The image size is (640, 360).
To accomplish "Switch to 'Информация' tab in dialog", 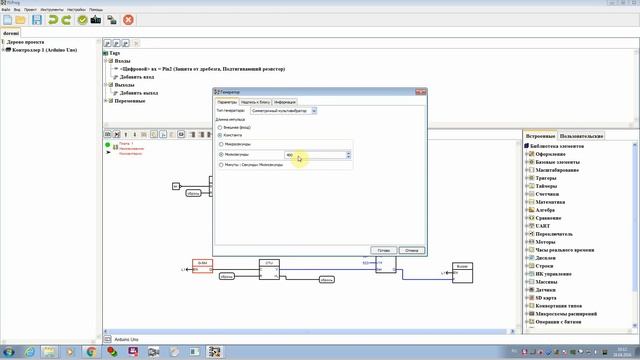I will pos(285,102).
